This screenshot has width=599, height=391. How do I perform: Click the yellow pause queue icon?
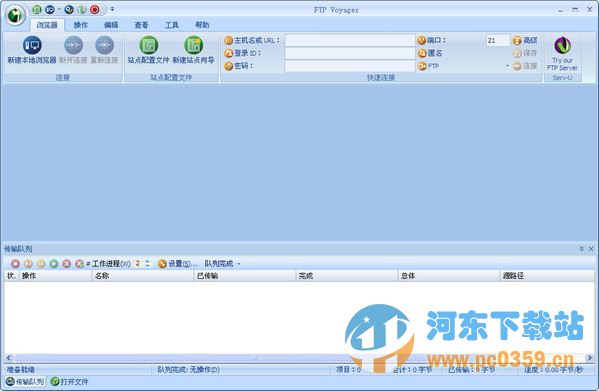pos(41,263)
